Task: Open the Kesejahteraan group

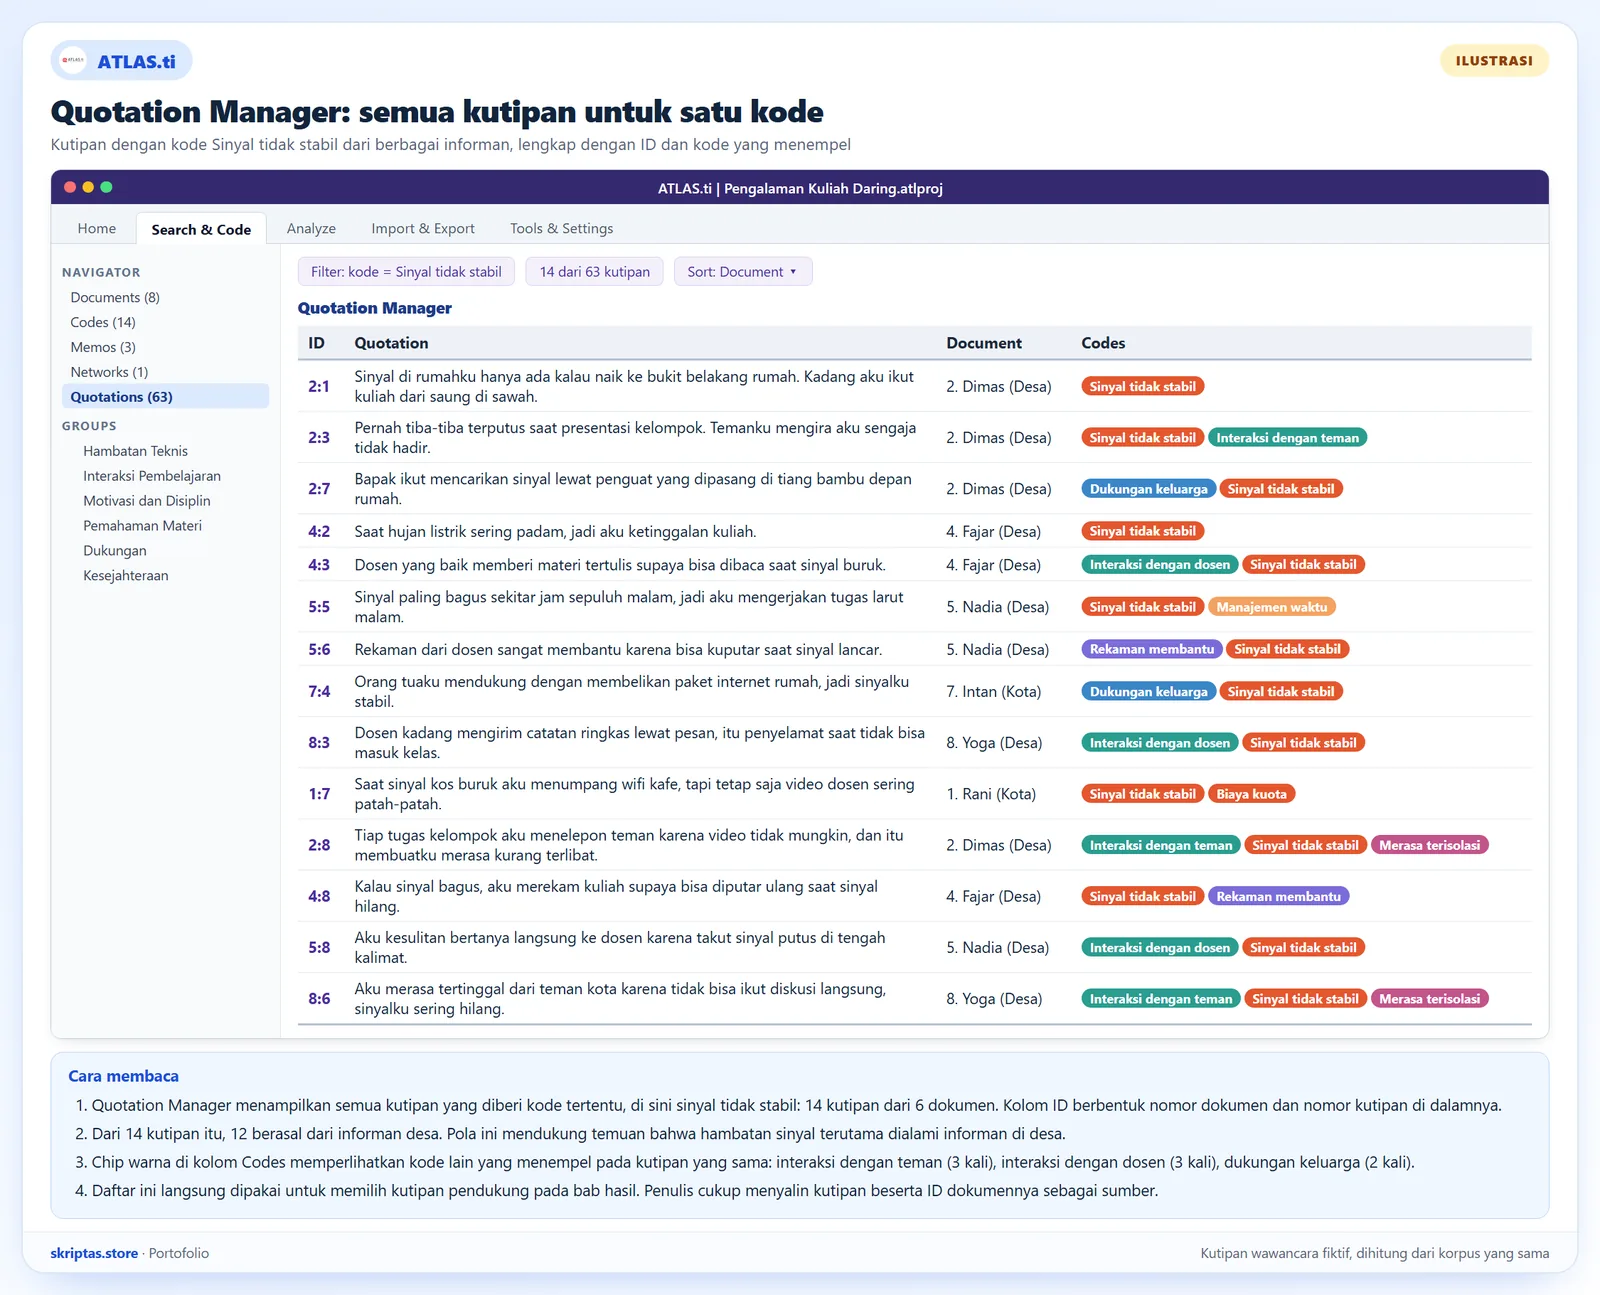Action: coord(126,576)
